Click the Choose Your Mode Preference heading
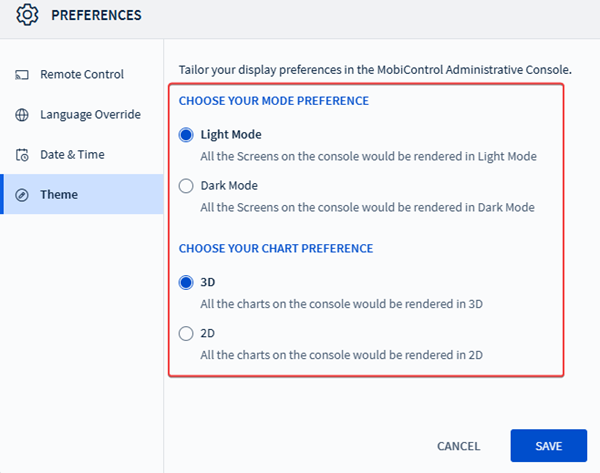The height and width of the screenshot is (473, 600). coord(274,101)
